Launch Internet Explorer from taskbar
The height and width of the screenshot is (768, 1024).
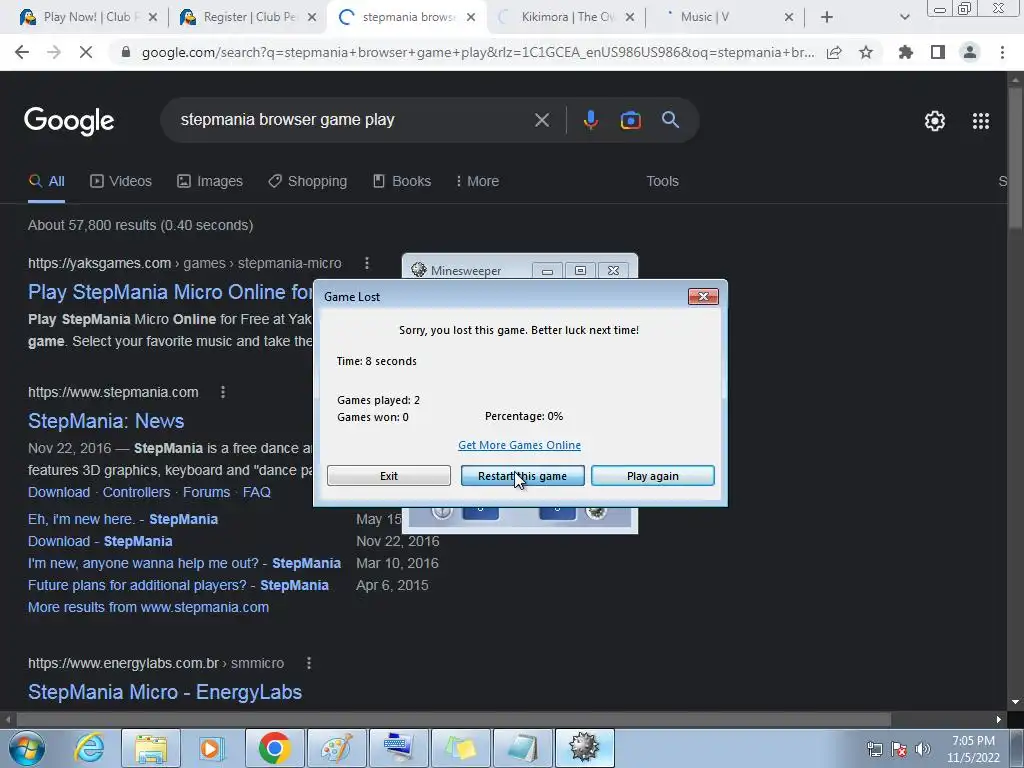click(88, 748)
